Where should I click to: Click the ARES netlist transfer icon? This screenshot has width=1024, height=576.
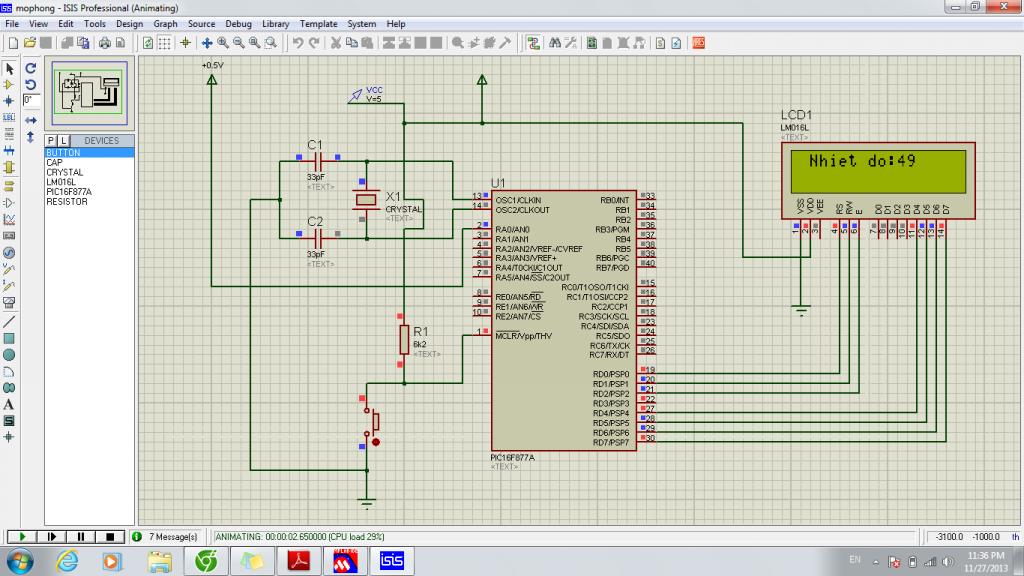698,43
